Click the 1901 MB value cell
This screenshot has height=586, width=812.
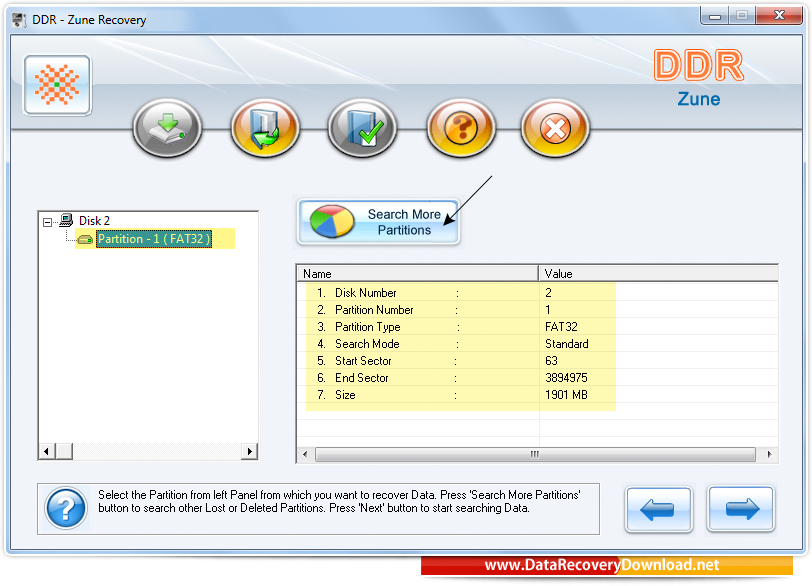(566, 395)
